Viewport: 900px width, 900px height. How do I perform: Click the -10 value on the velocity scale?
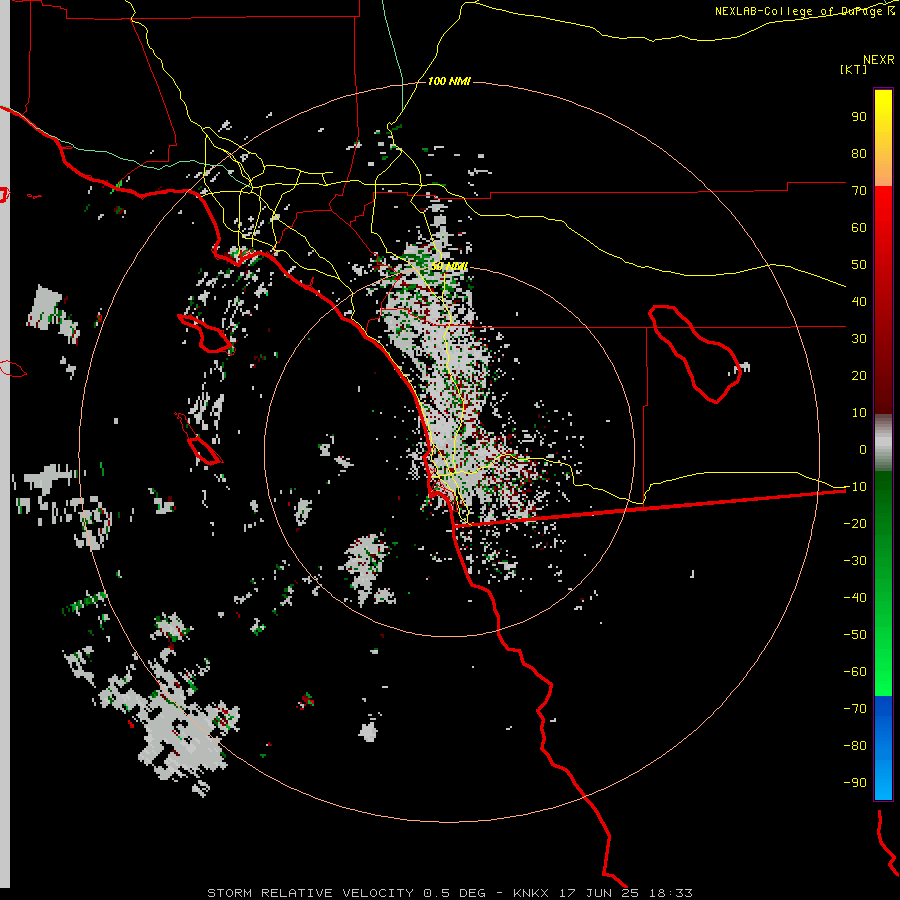click(855, 487)
